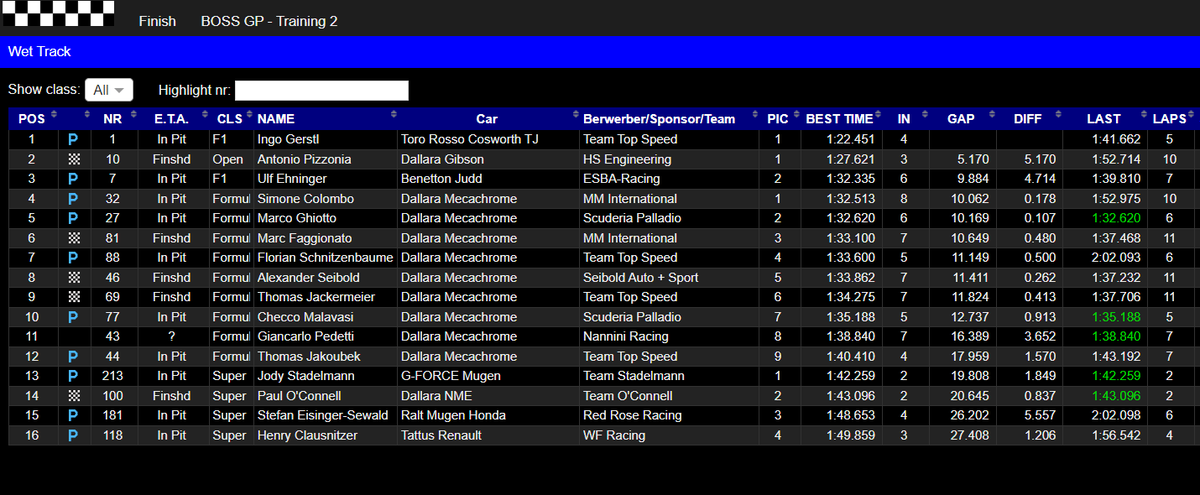Click green last lap time 1:32.620
Viewport: 1200px width, 495px height.
pos(1116,218)
